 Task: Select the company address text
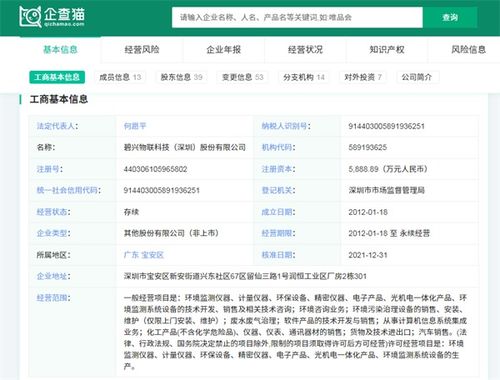(x=245, y=276)
